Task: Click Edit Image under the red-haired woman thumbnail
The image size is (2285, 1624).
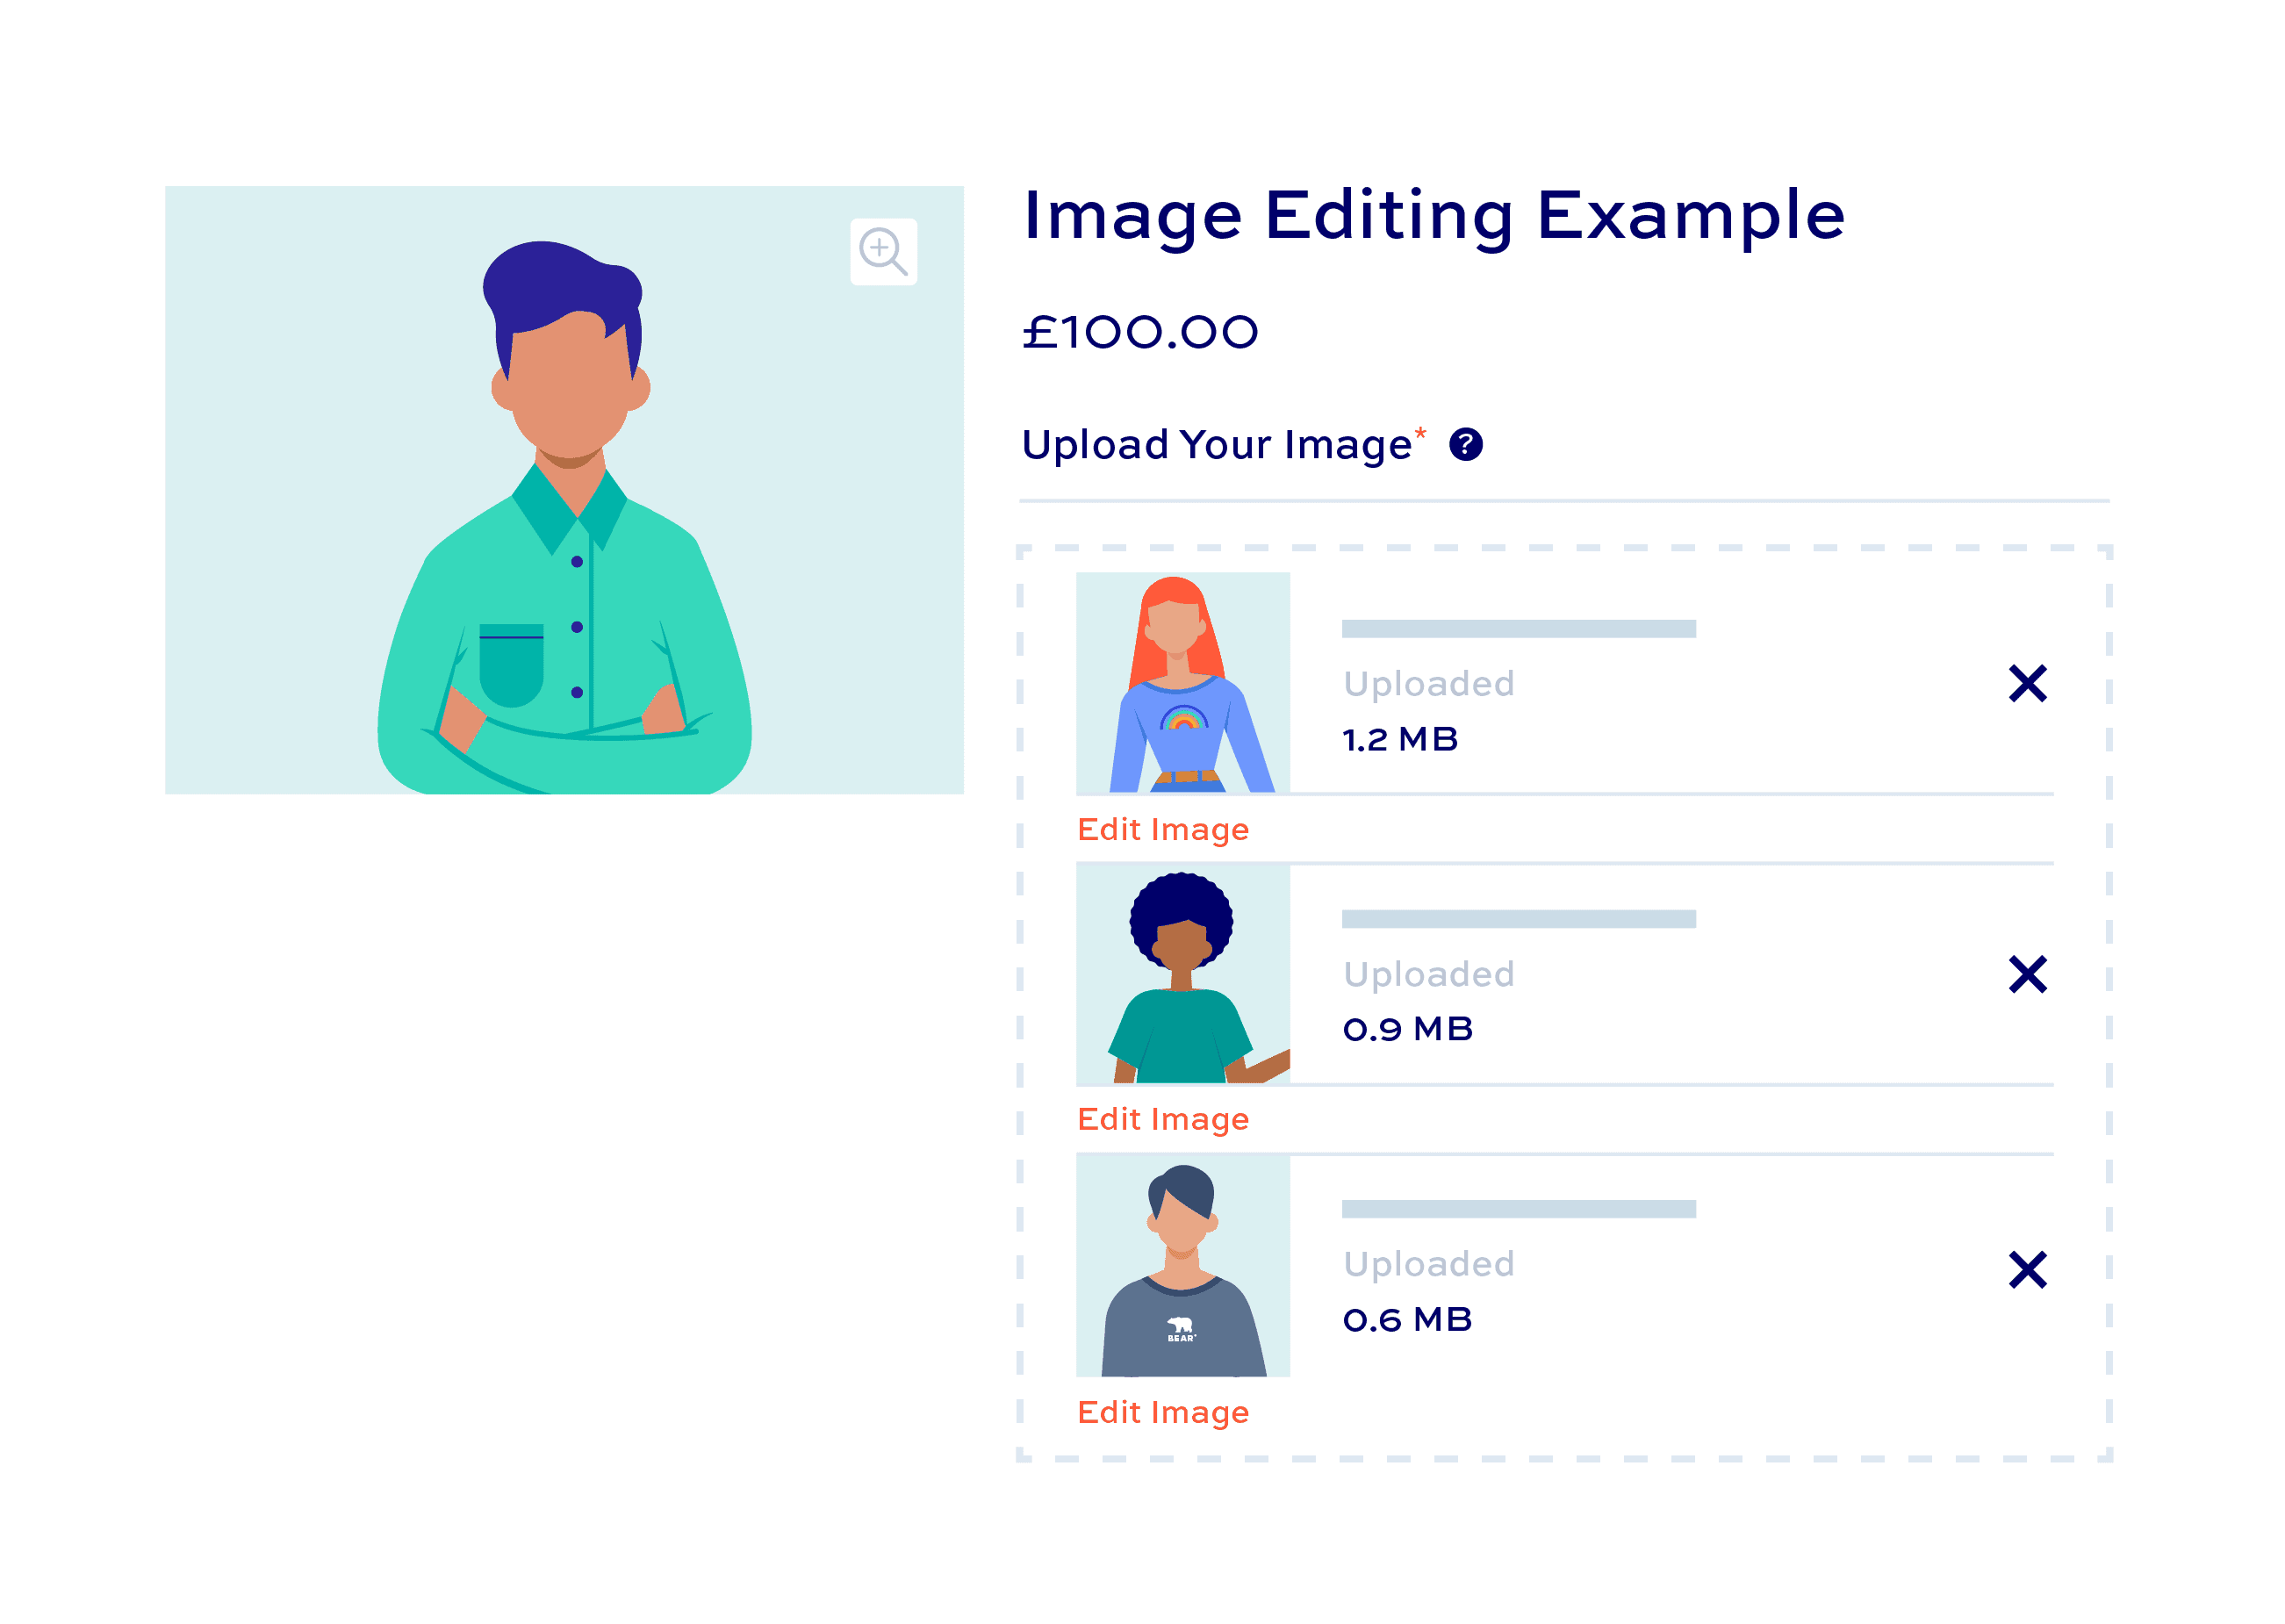Action: pos(1163,830)
